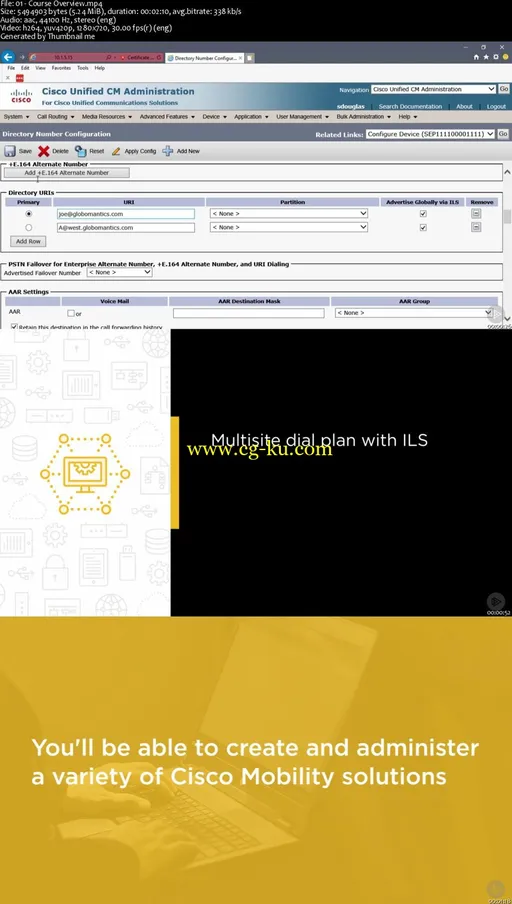Click the Add New plus icon
The width and height of the screenshot is (512, 904).
[168, 151]
